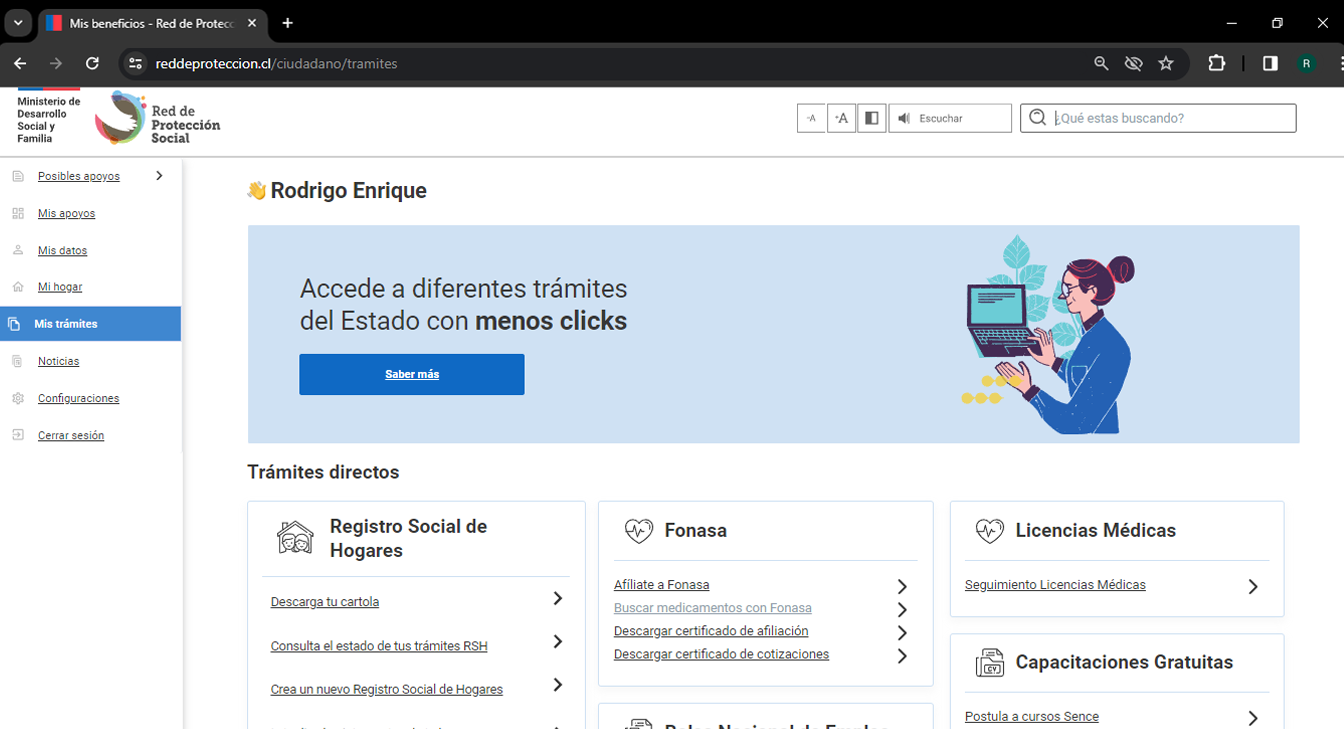Toggle the browser side panel icon

(1270, 63)
